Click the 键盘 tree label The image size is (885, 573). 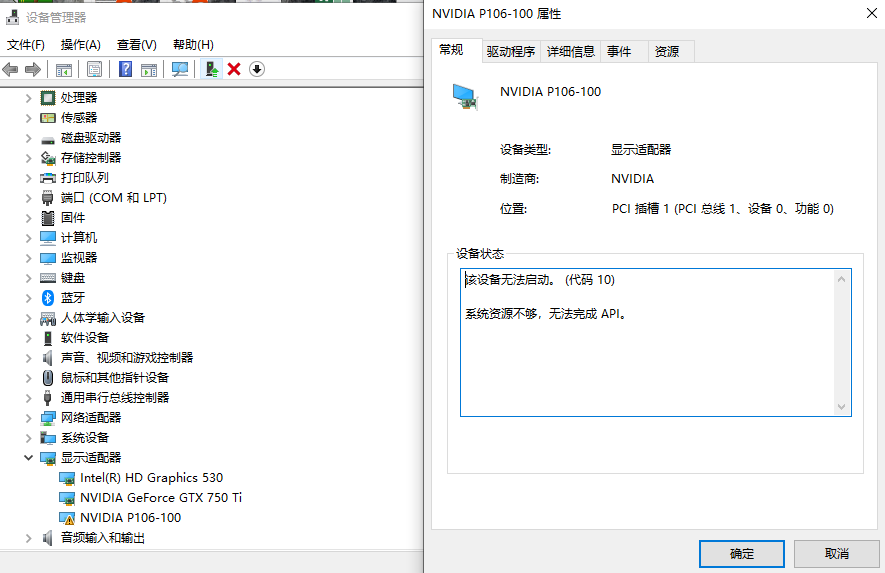(73, 278)
